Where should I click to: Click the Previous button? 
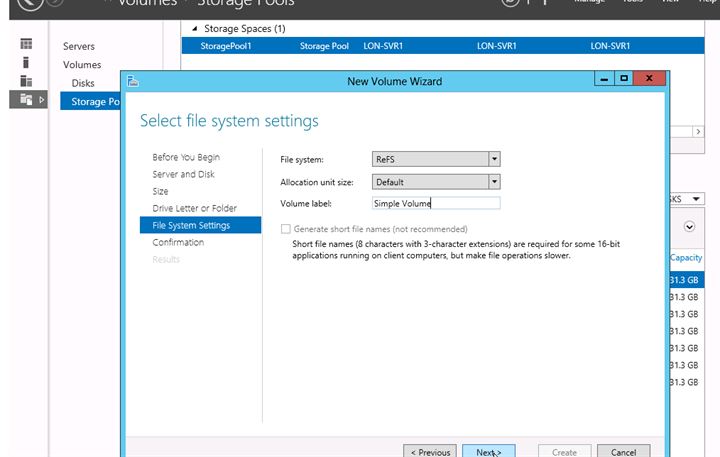430,452
